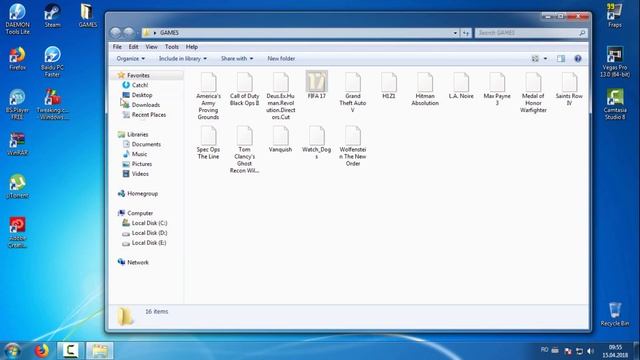Open uTorrent desktop icon

pos(18,187)
